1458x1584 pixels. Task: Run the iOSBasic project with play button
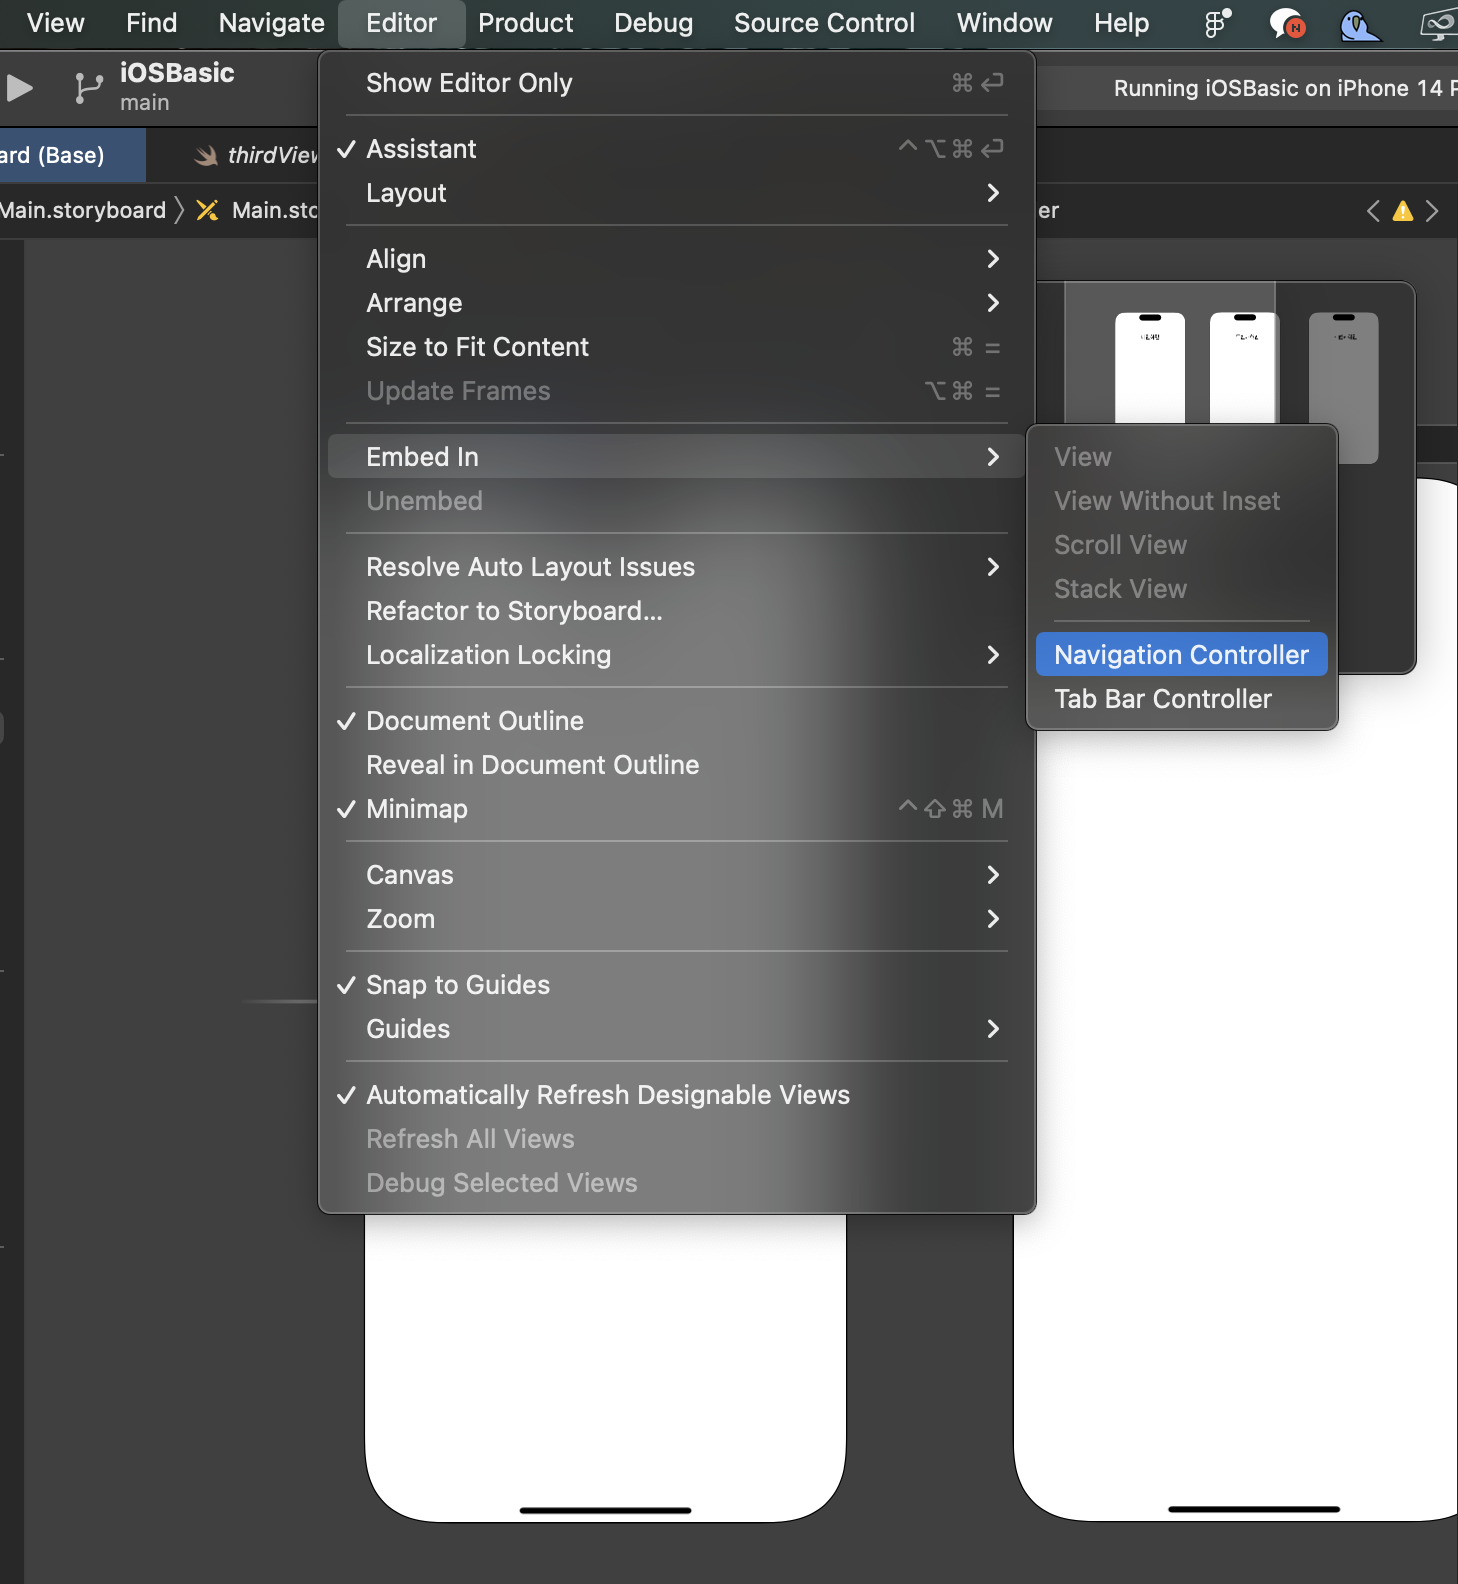20,88
